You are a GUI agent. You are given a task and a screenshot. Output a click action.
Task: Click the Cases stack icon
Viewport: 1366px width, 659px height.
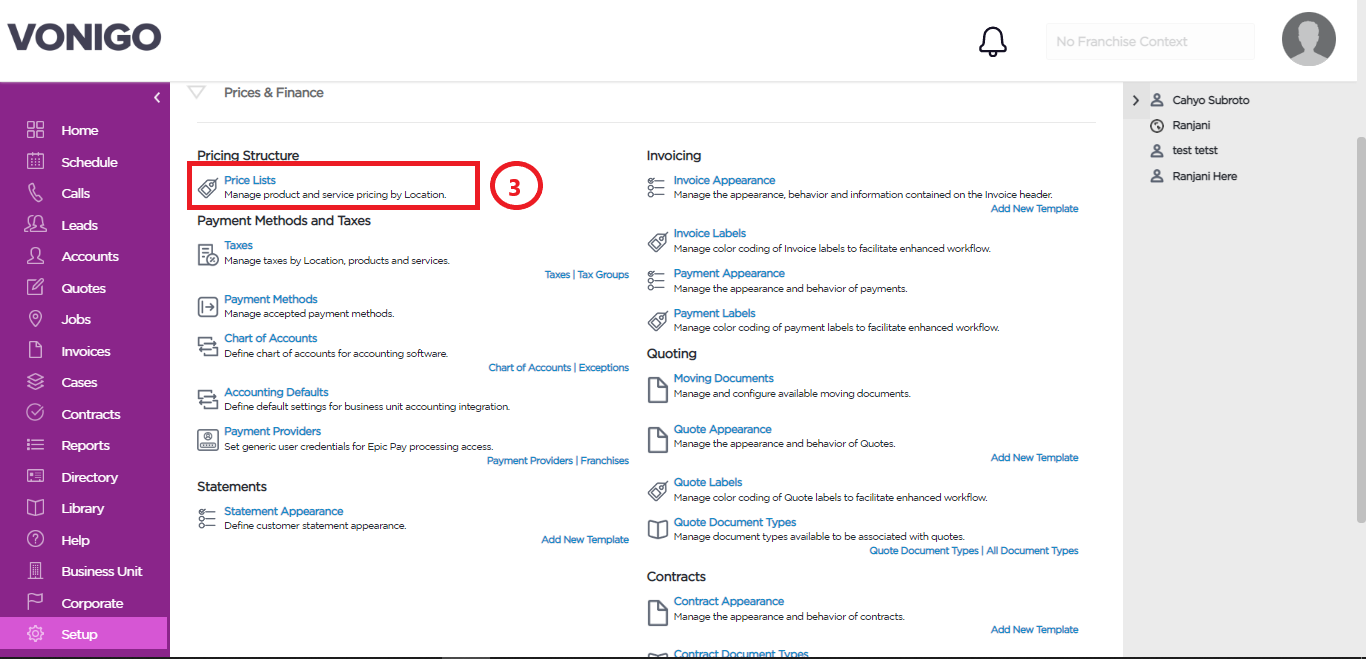click(36, 382)
